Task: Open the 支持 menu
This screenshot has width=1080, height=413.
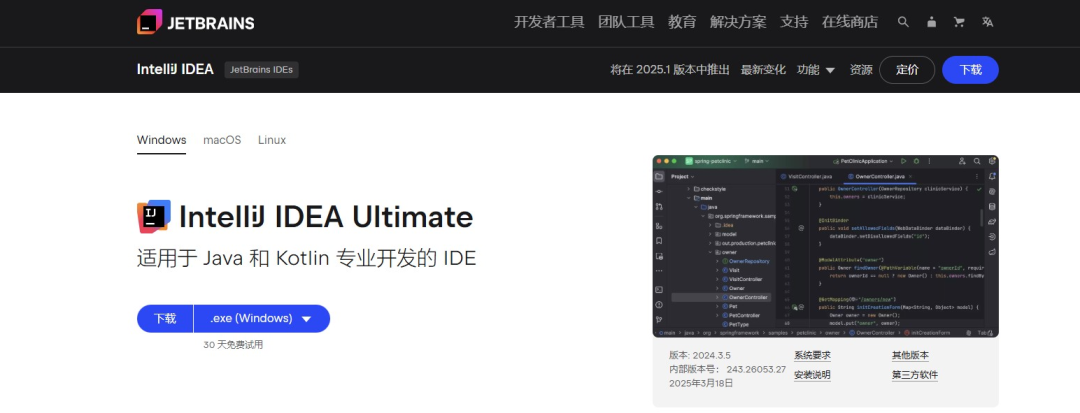Action: (x=794, y=22)
